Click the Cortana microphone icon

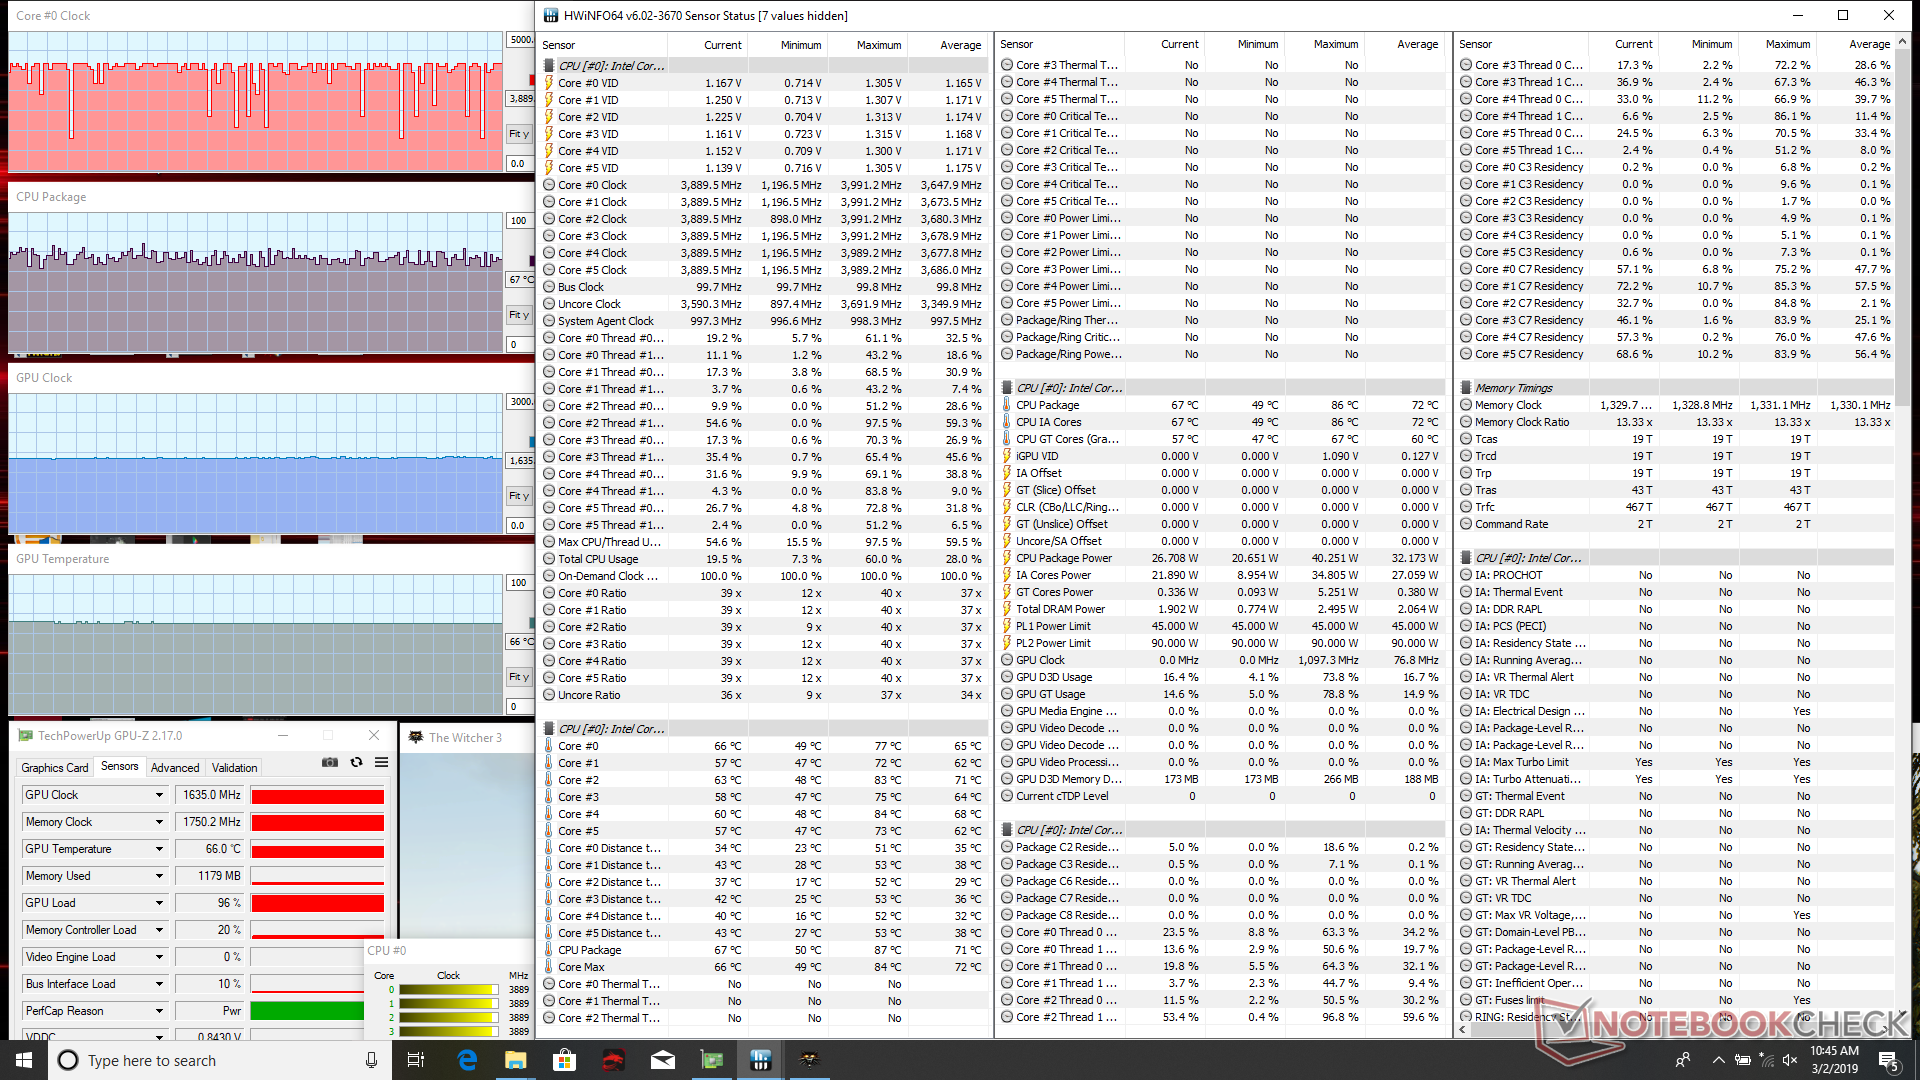(371, 1060)
